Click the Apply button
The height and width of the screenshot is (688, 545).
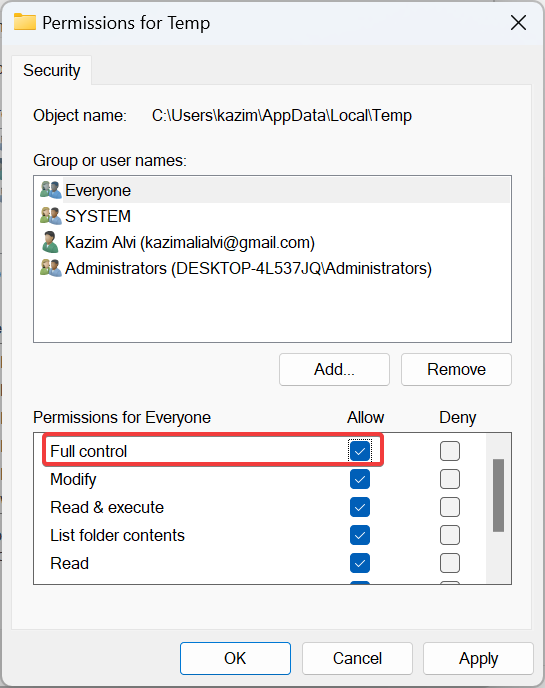point(478,658)
